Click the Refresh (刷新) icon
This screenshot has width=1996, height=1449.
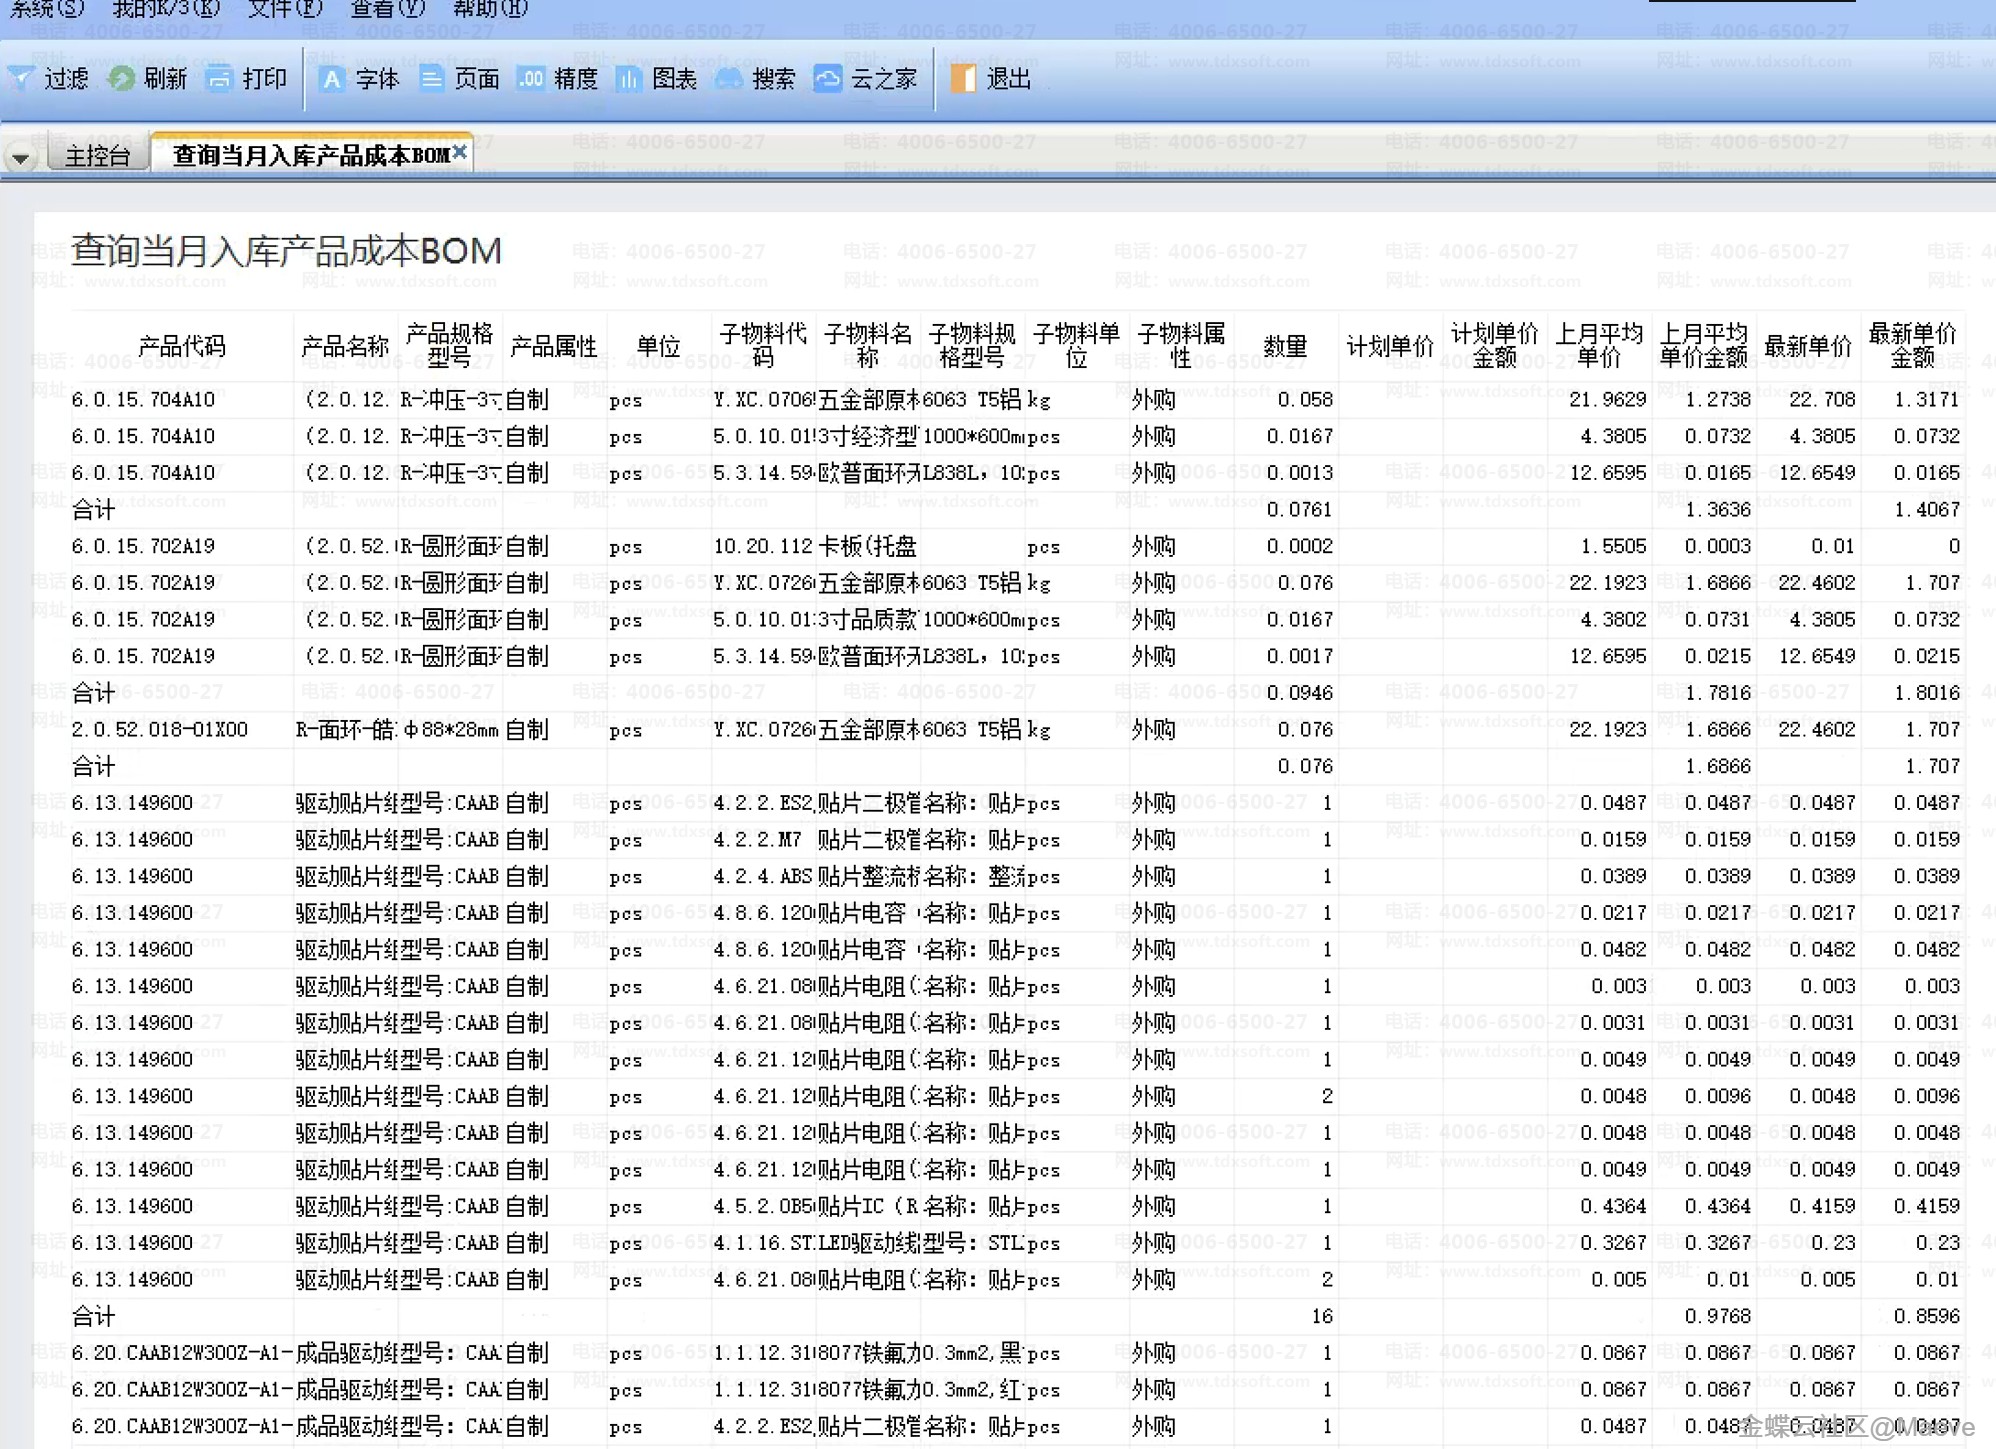[x=120, y=78]
